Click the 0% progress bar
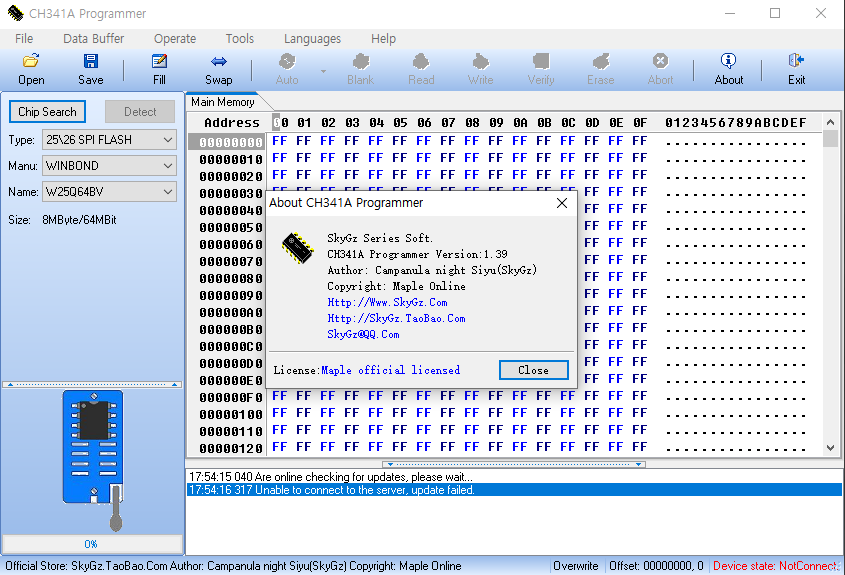The height and width of the screenshot is (575, 845). [x=92, y=544]
